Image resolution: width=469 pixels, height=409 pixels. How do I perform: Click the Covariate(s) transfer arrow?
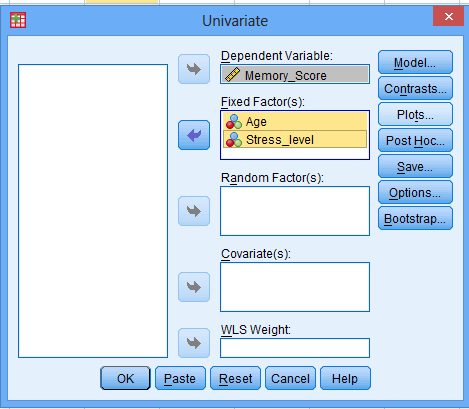click(194, 287)
